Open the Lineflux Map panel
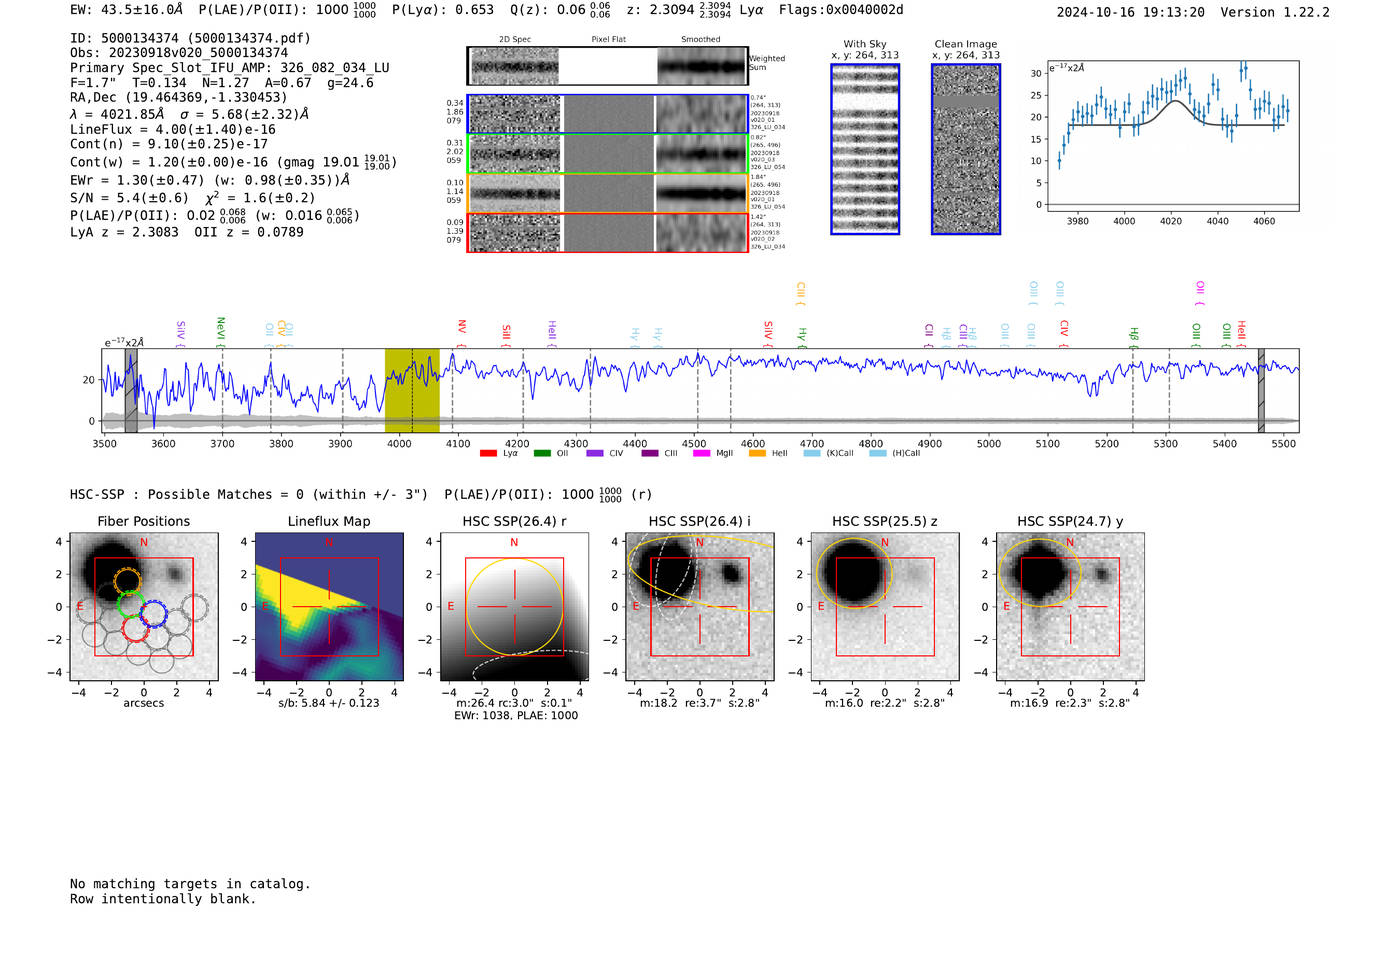 point(329,607)
